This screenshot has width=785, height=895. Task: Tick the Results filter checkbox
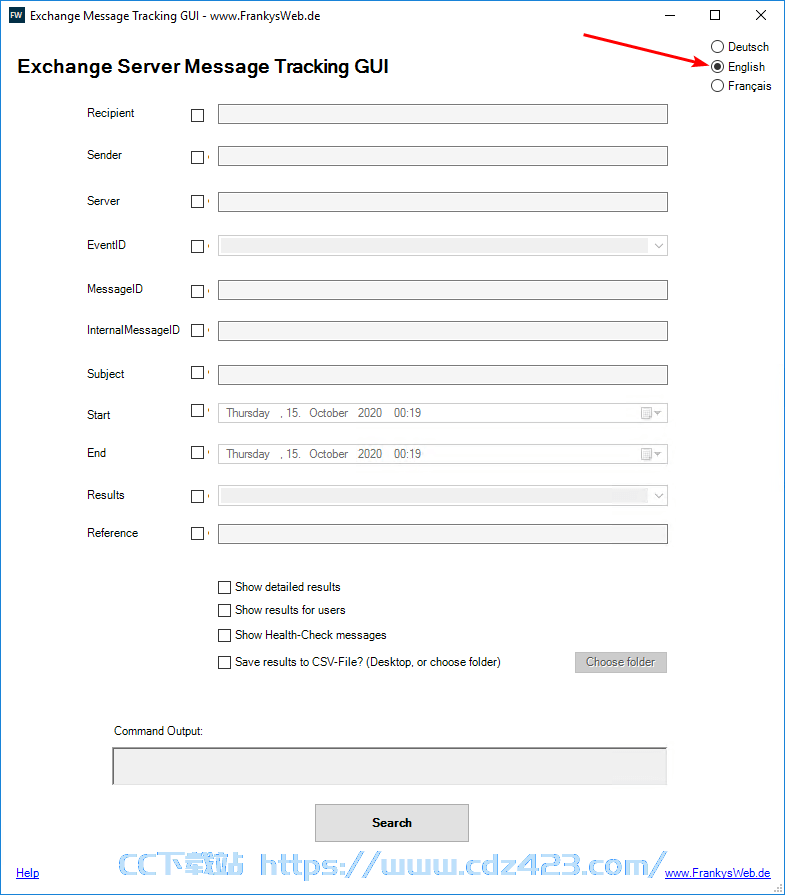(x=198, y=496)
